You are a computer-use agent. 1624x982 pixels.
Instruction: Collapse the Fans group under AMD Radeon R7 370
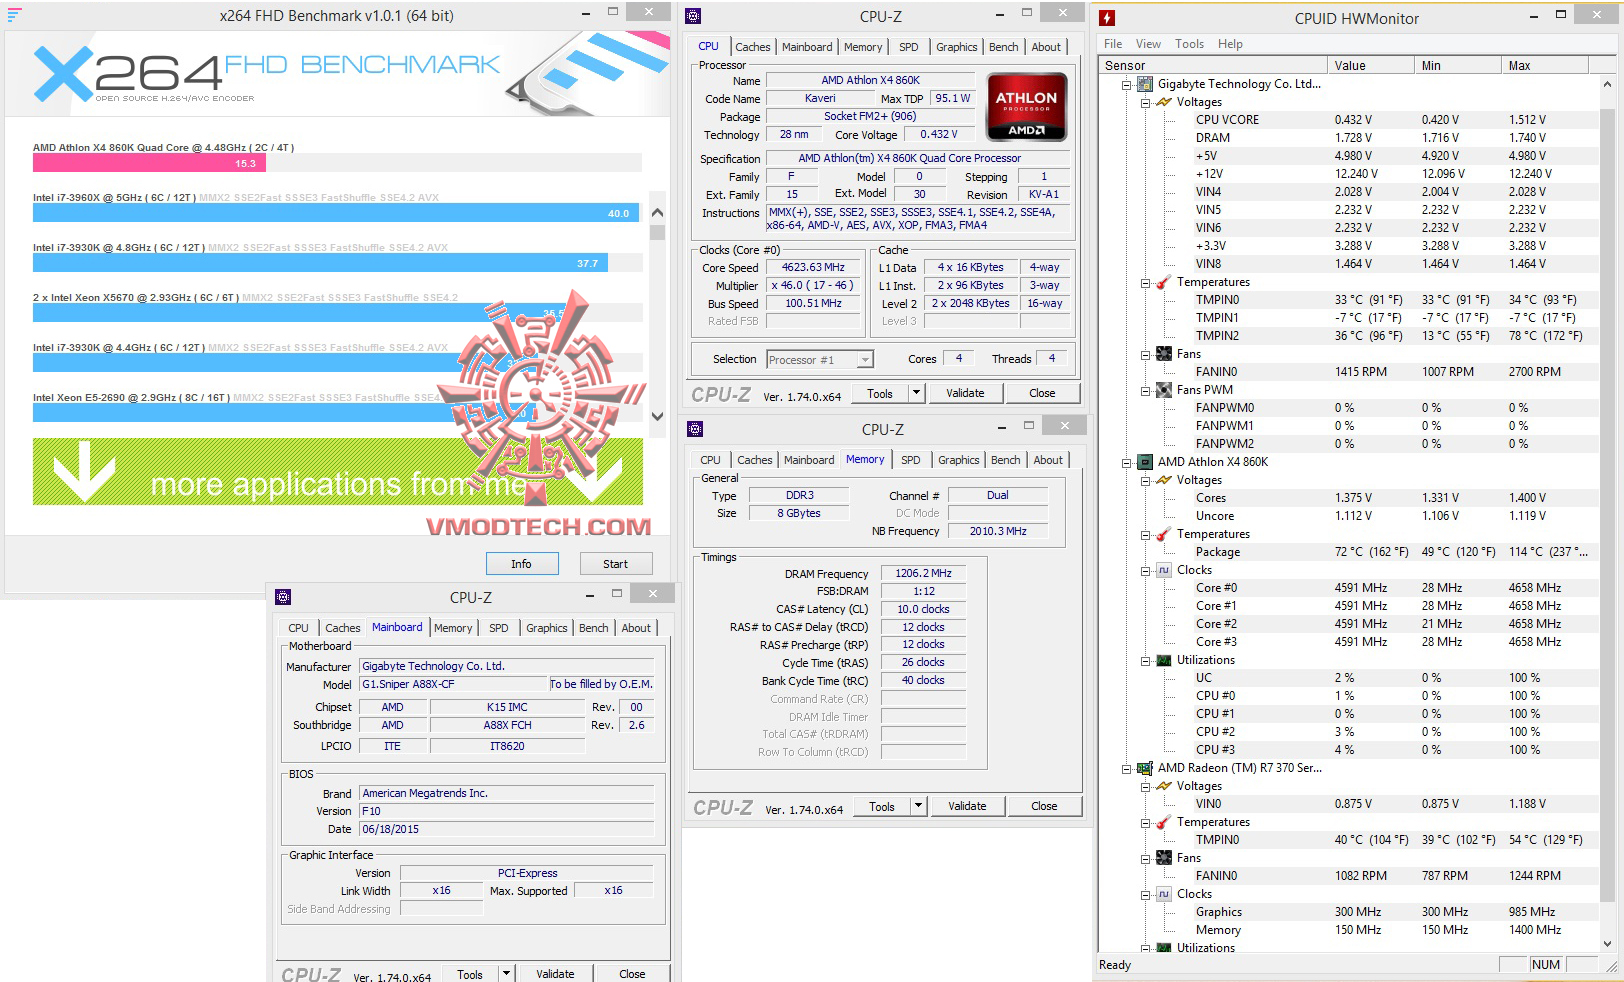[x=1146, y=859]
